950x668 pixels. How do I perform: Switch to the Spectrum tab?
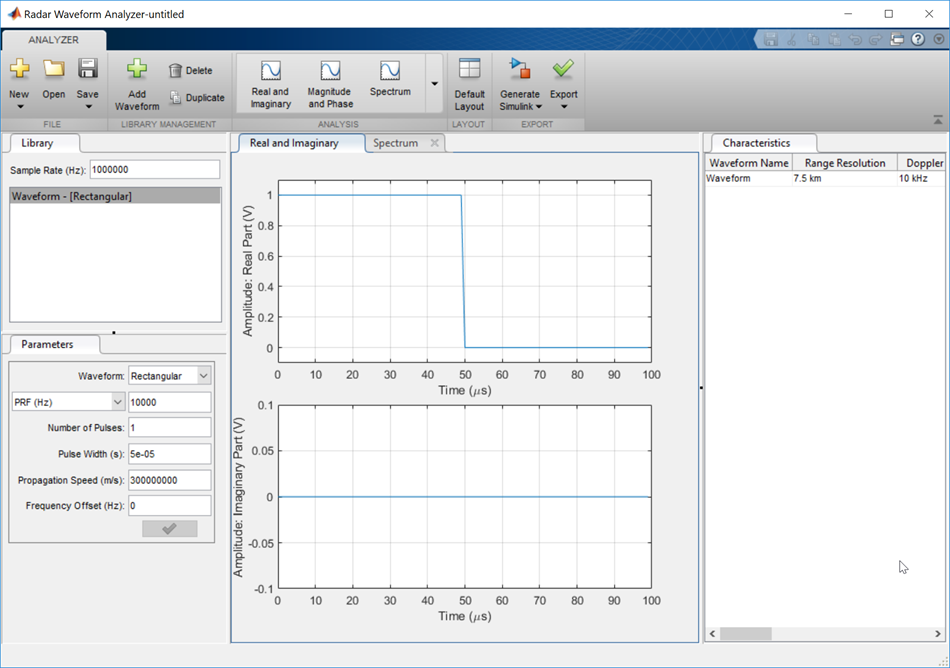click(x=395, y=143)
